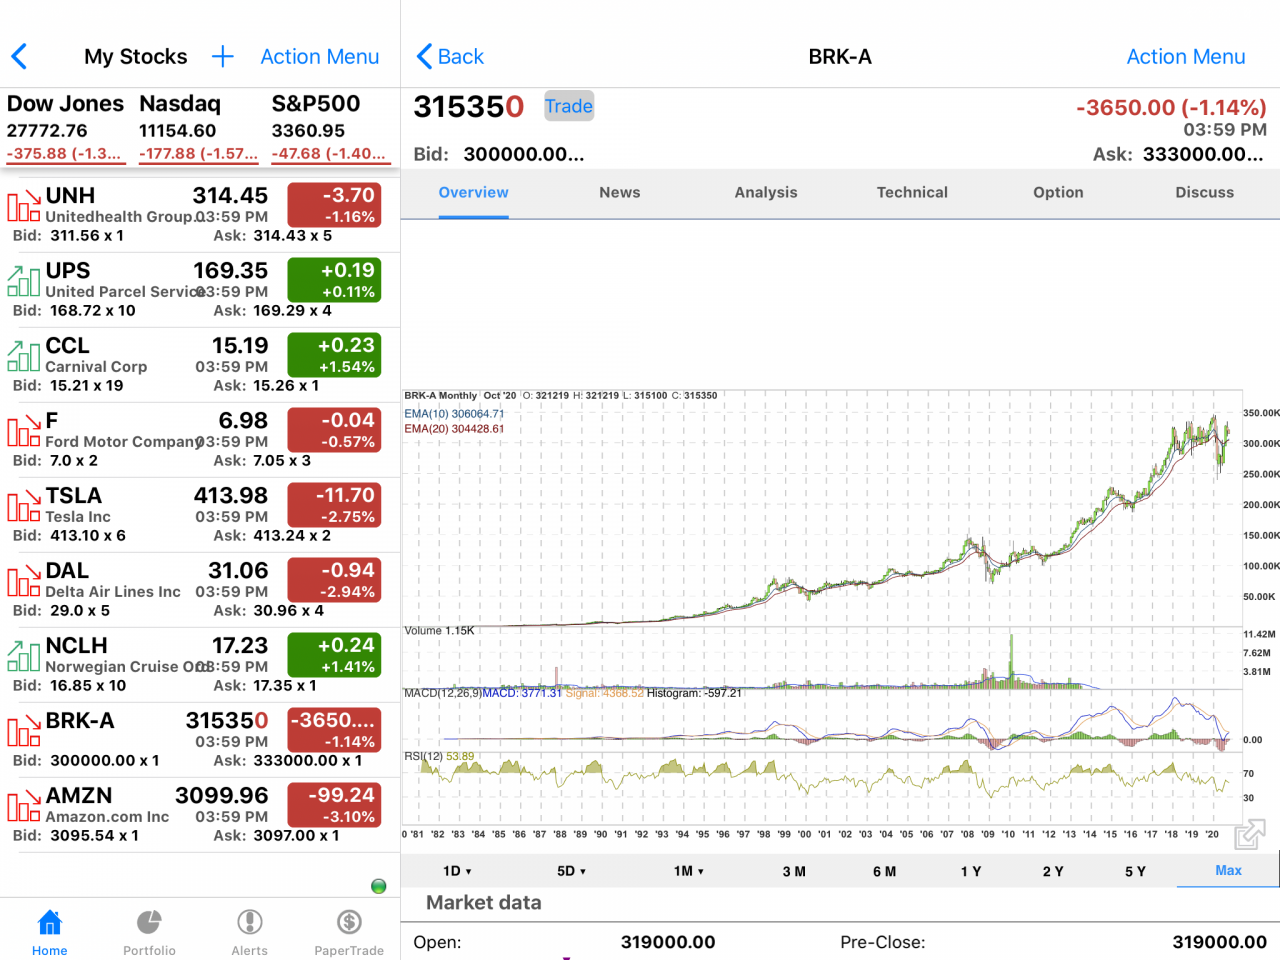1280x960 pixels.
Task: Tap the Home icon in bottom bar
Action: click(49, 923)
